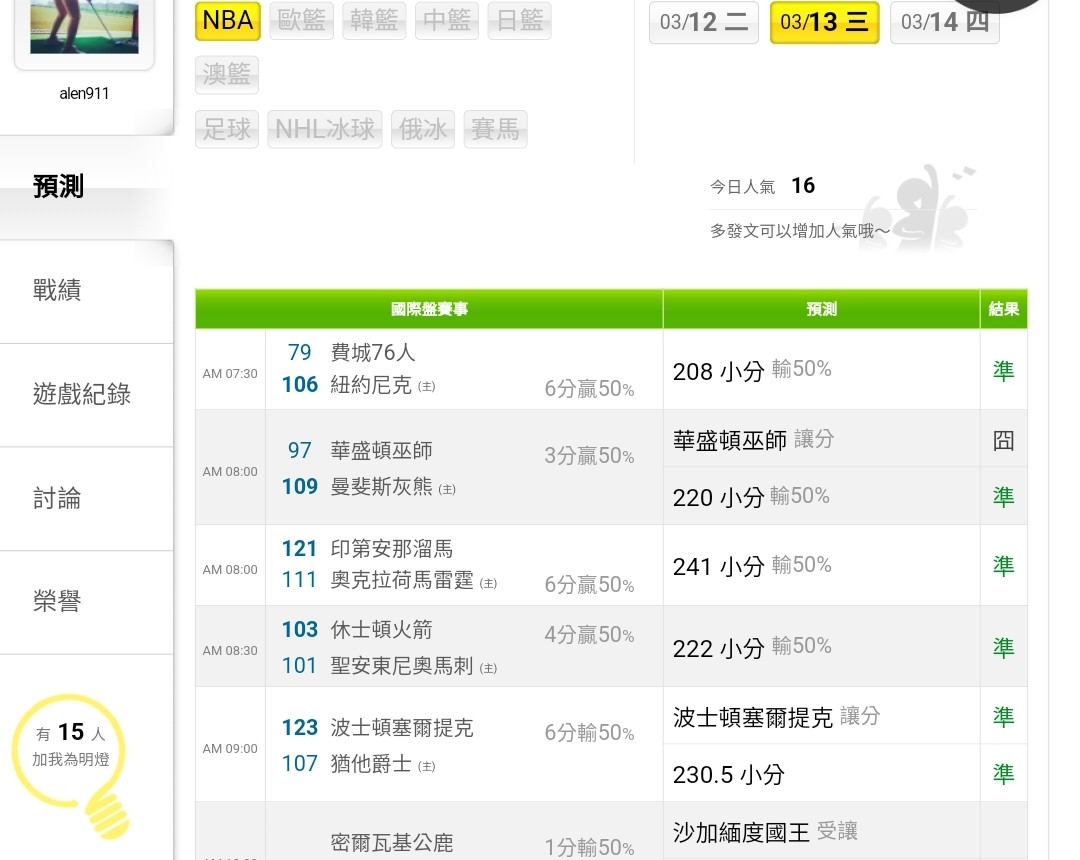
Task: Go to date 03/12 二
Action: (704, 23)
